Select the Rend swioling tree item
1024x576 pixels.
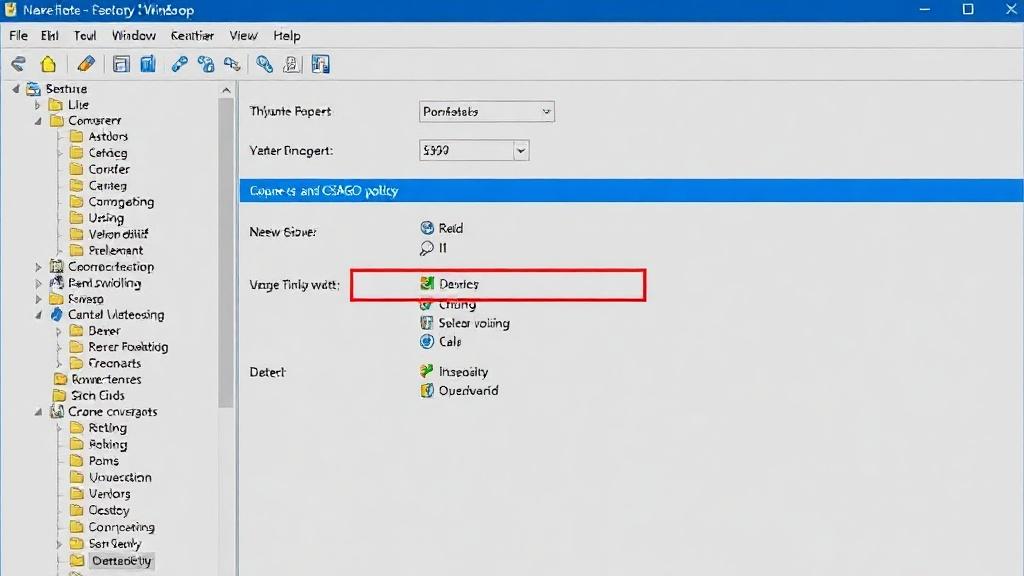tap(104, 283)
